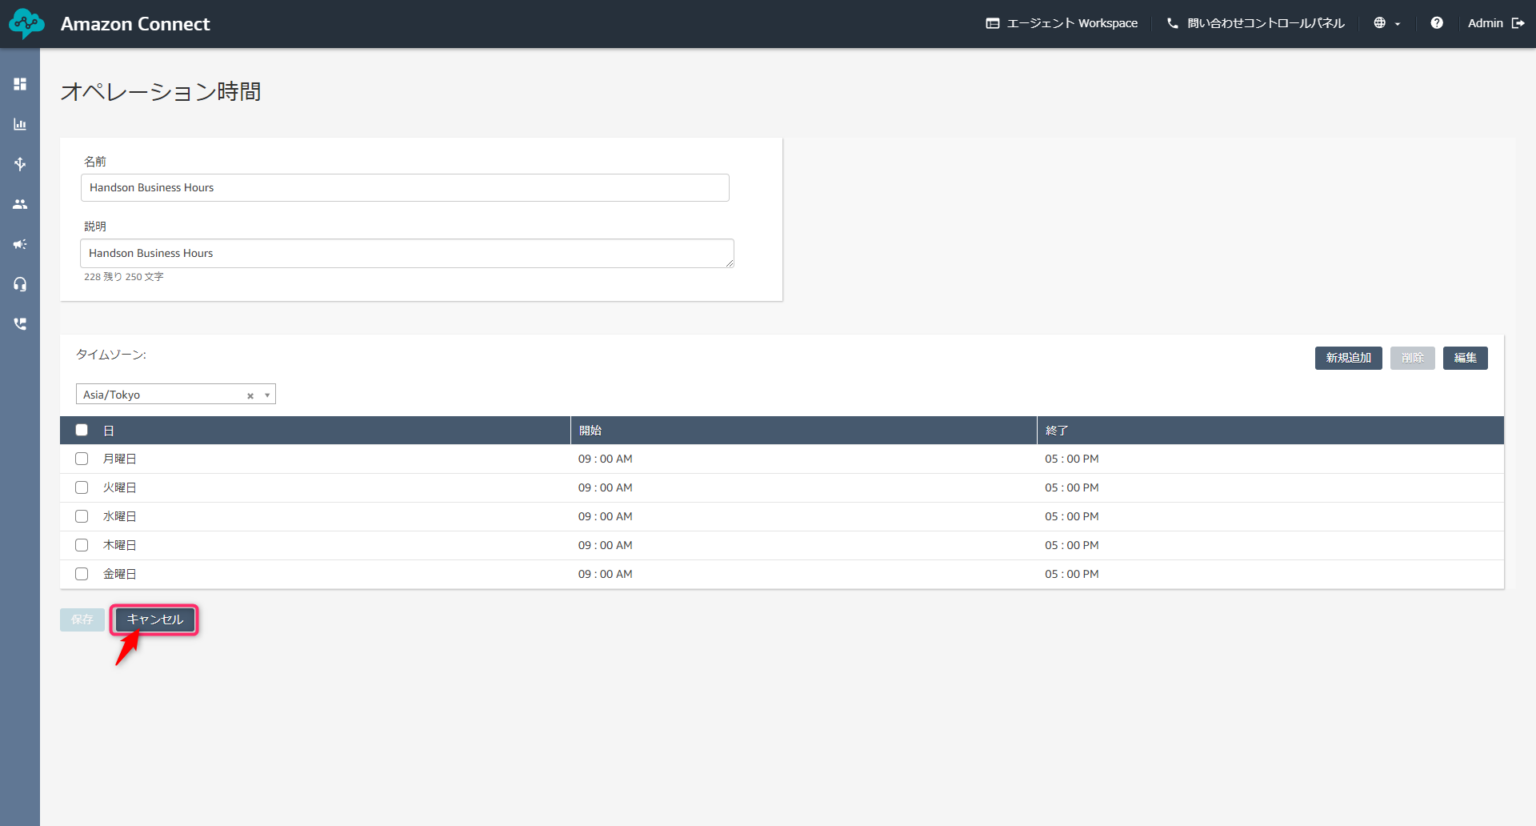Toggle the select-all days header checkbox

click(82, 430)
